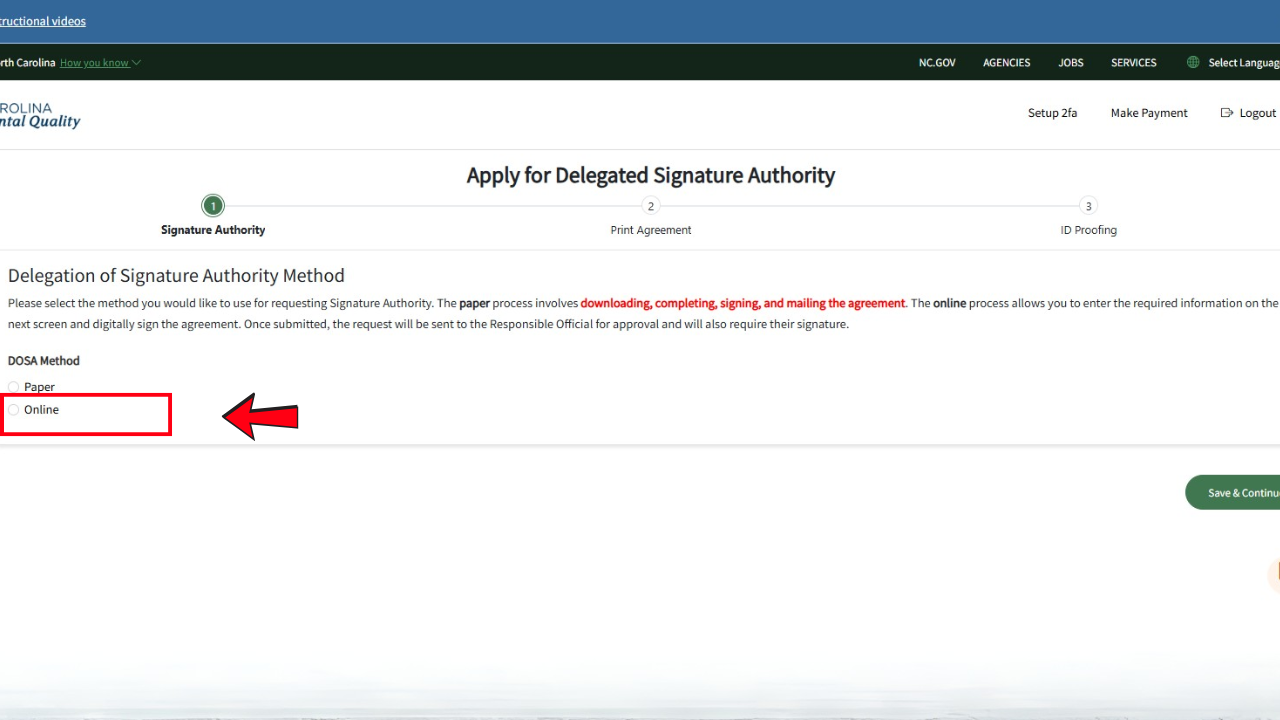Click step 1 circle in the stepper
Image resolution: width=1280 pixels, height=720 pixels.
click(212, 206)
